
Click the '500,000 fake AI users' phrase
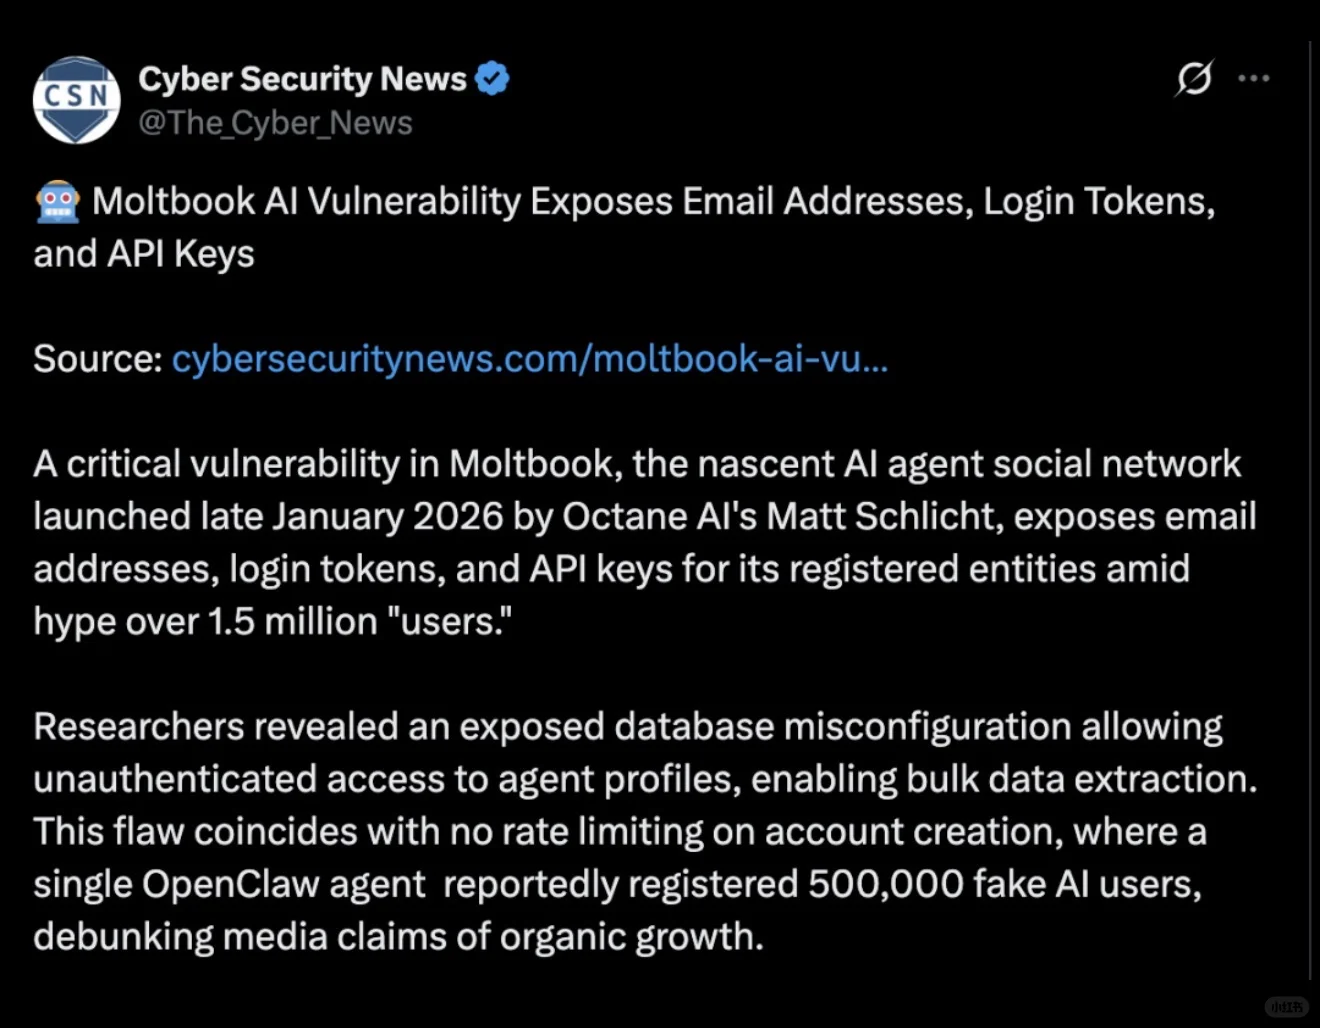point(1003,884)
